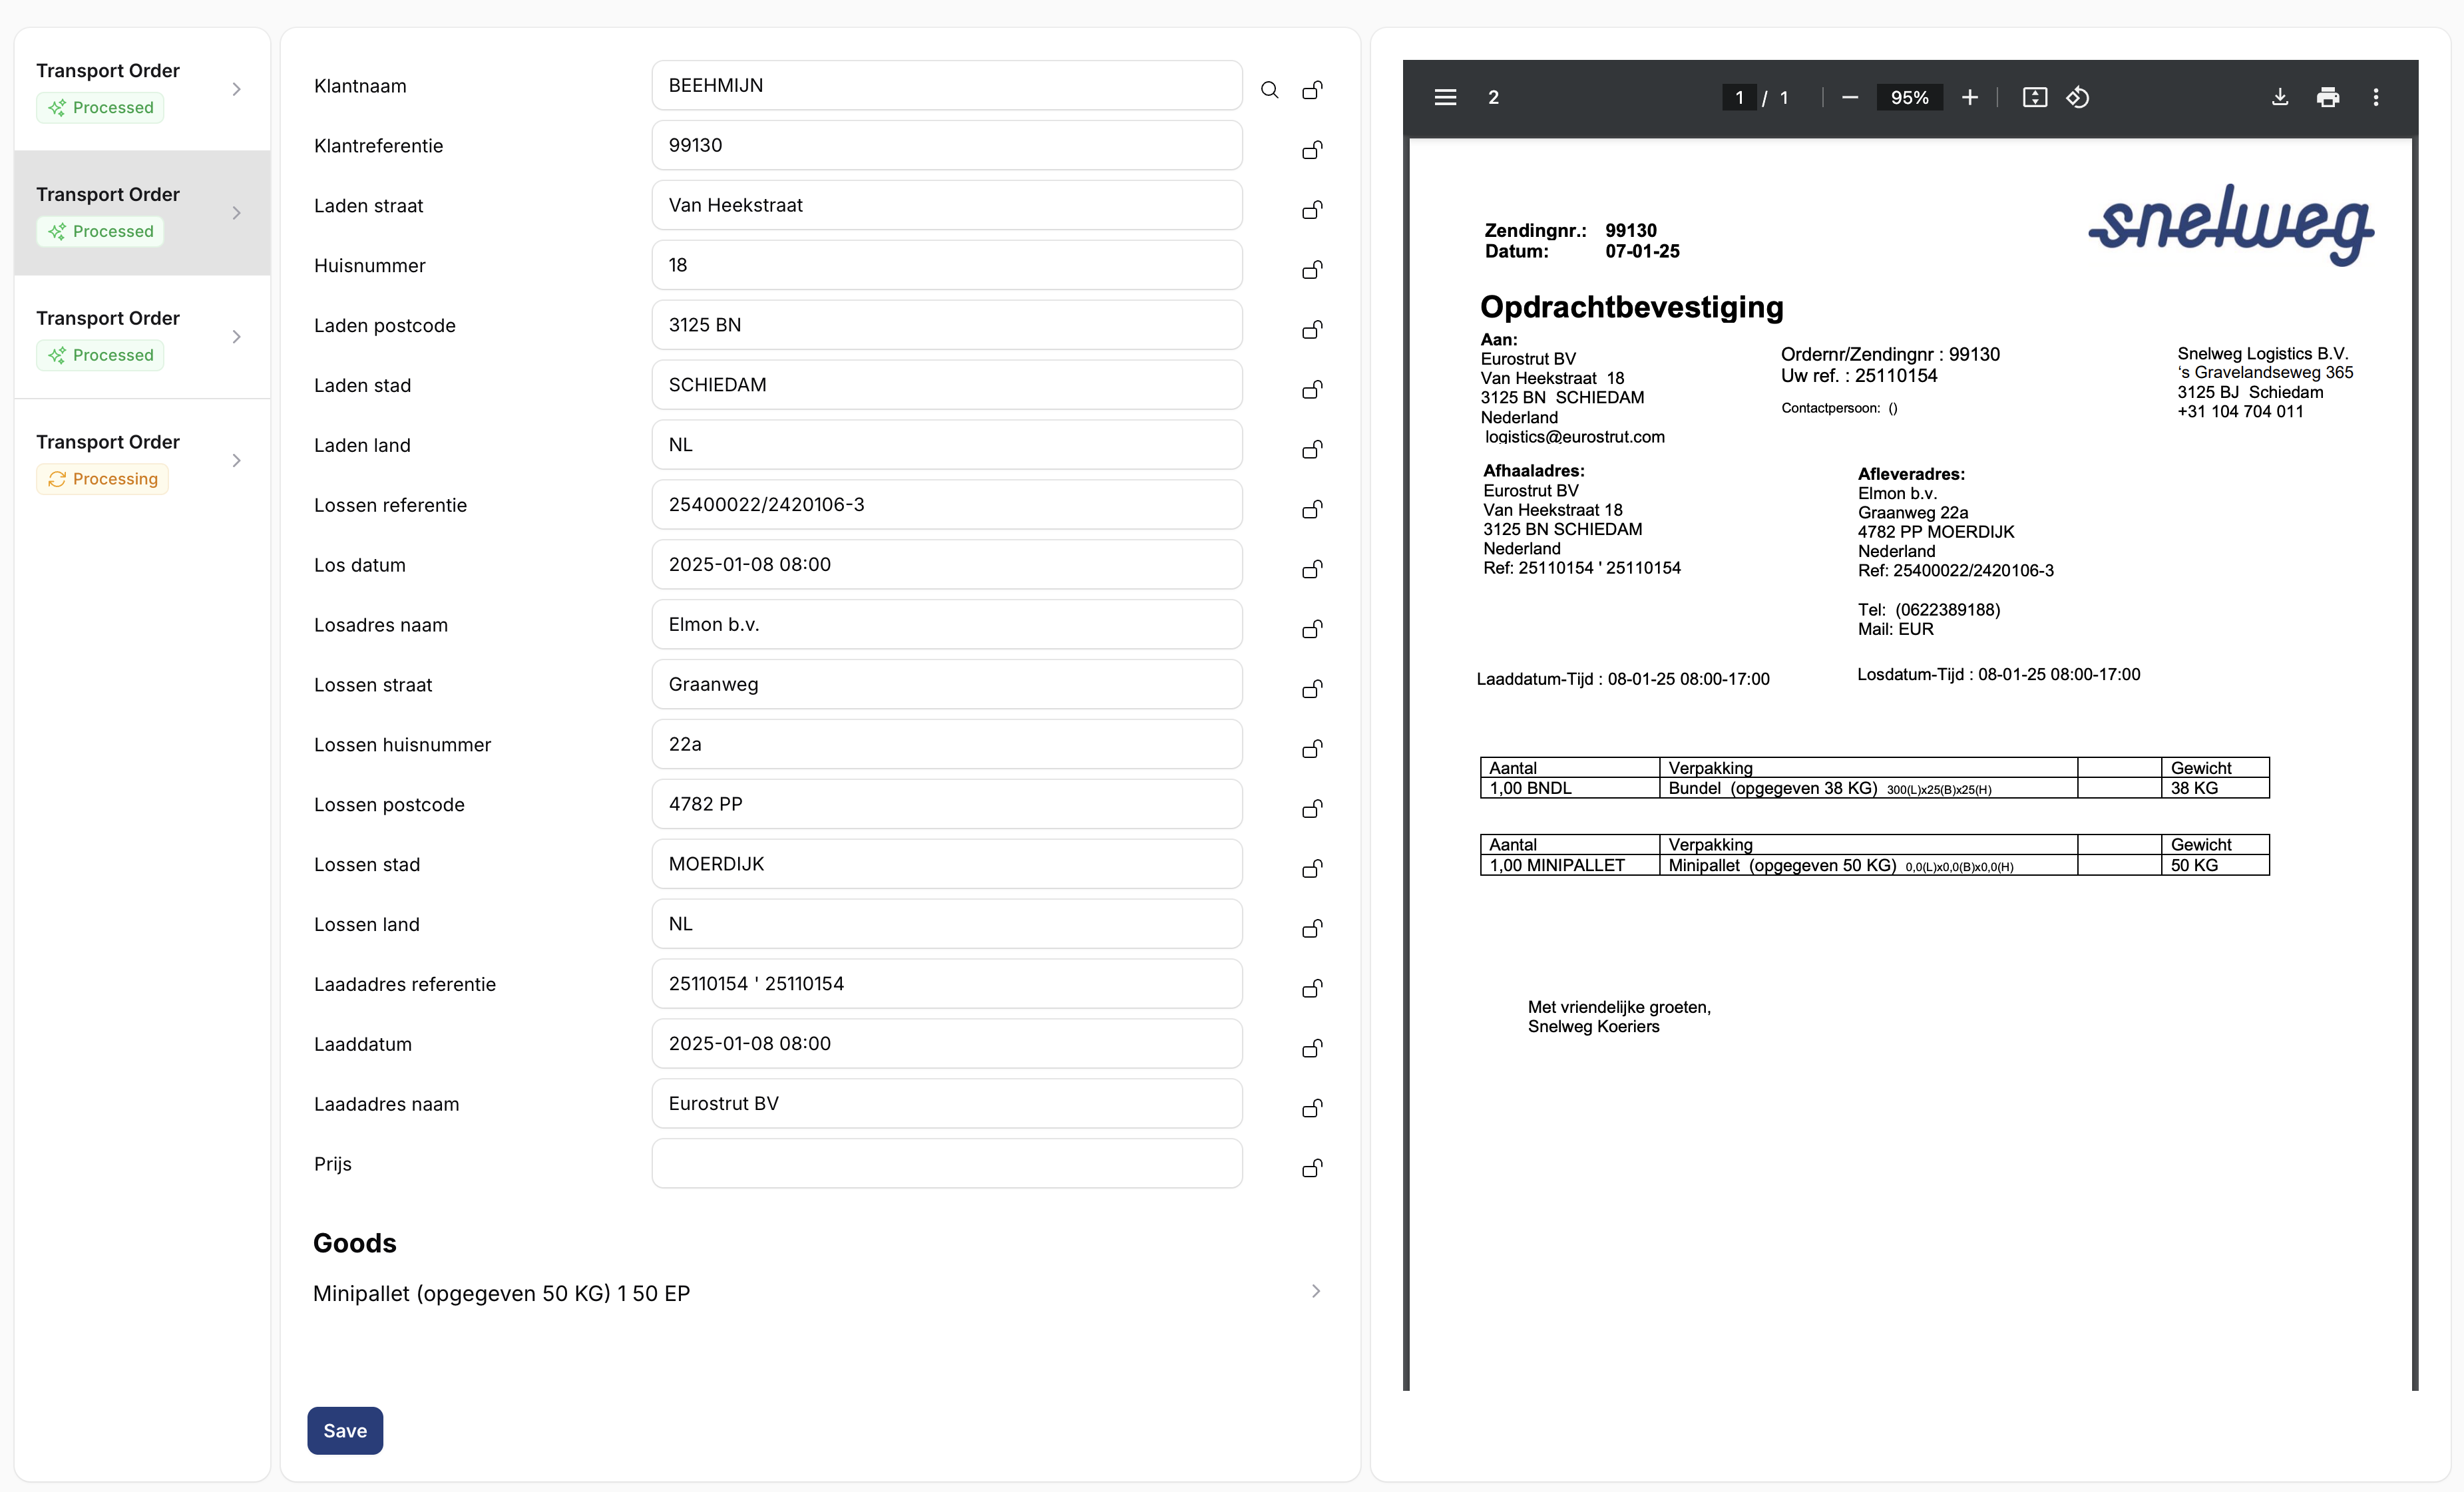Click the Save button
The image size is (2464, 1492).
pyautogui.click(x=345, y=1430)
